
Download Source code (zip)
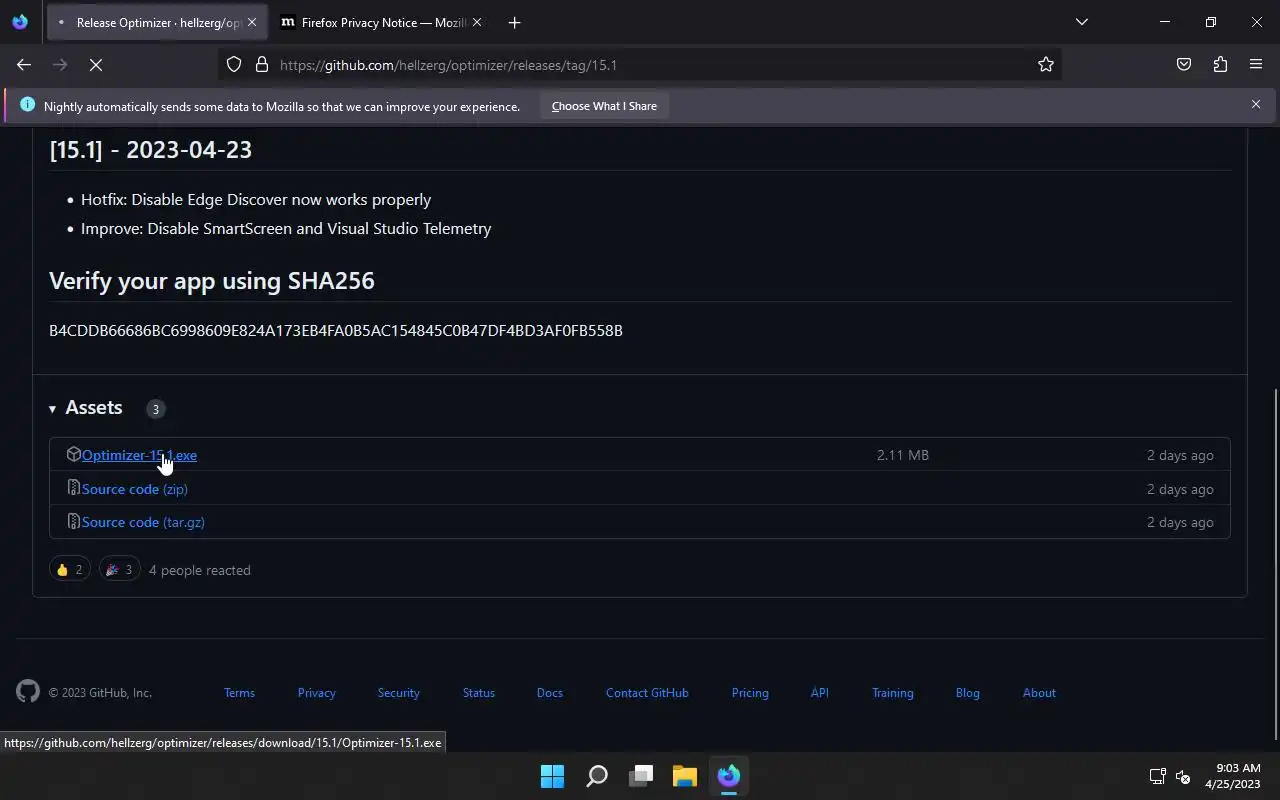[x=135, y=489]
